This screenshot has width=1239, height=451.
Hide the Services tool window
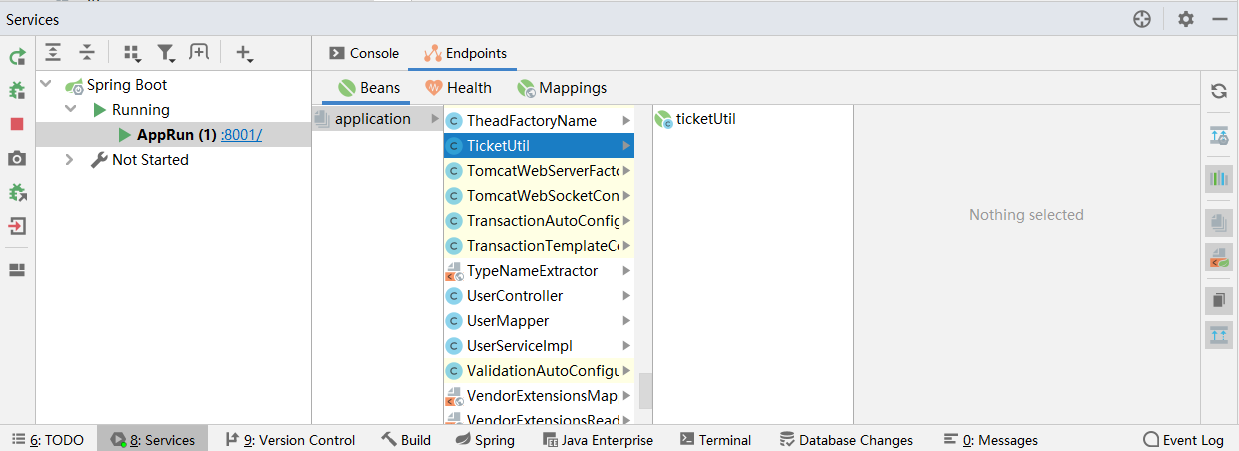tap(1220, 19)
